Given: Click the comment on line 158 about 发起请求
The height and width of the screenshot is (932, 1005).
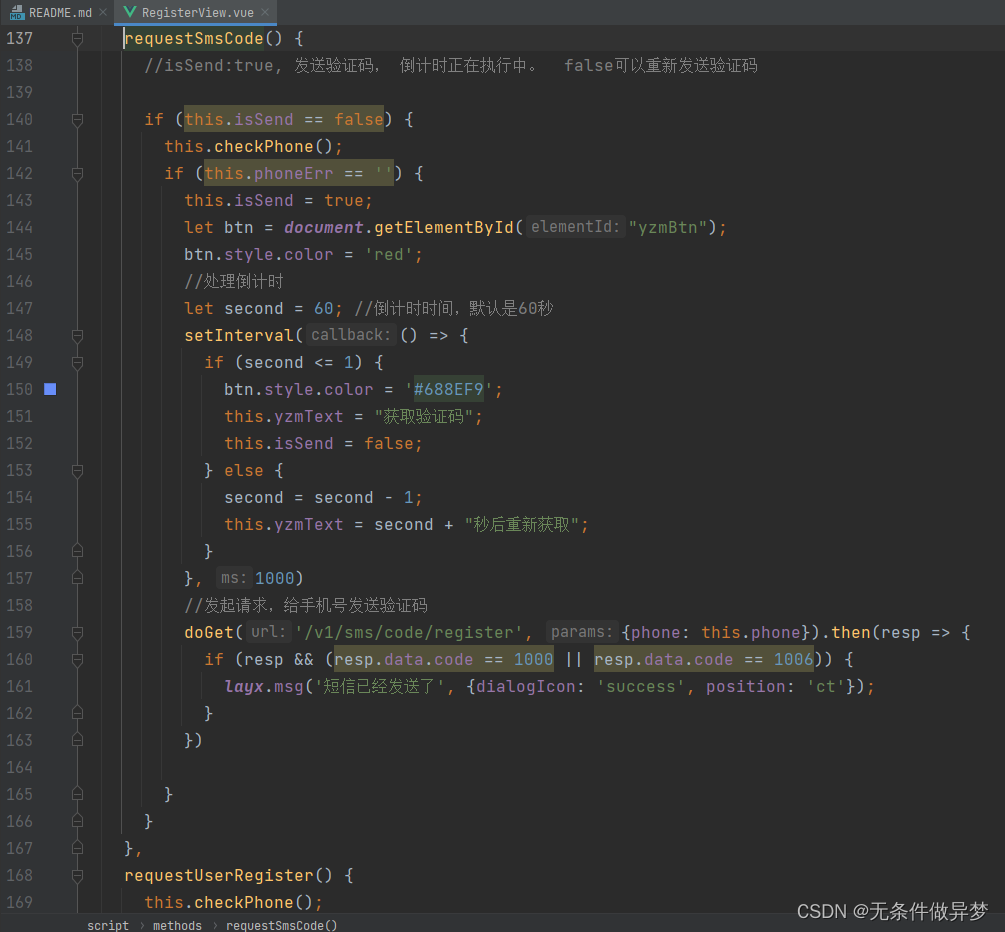Looking at the screenshot, I should click(x=306, y=605).
